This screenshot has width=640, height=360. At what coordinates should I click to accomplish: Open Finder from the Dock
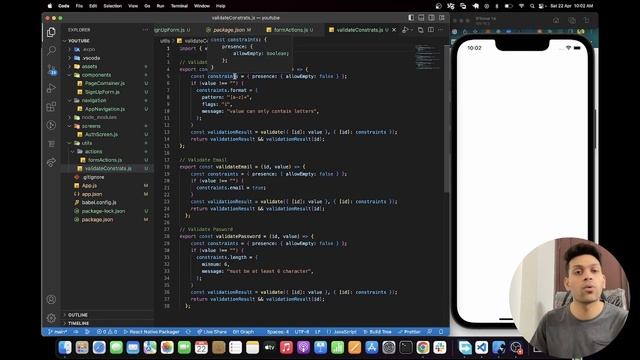coord(65,347)
